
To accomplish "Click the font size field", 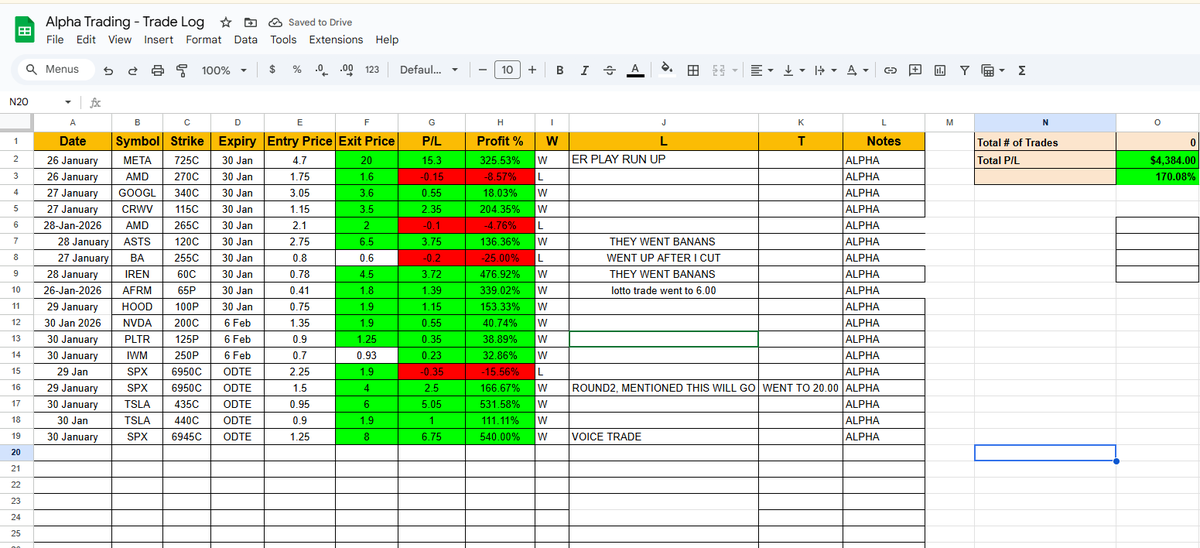I will 507,70.
